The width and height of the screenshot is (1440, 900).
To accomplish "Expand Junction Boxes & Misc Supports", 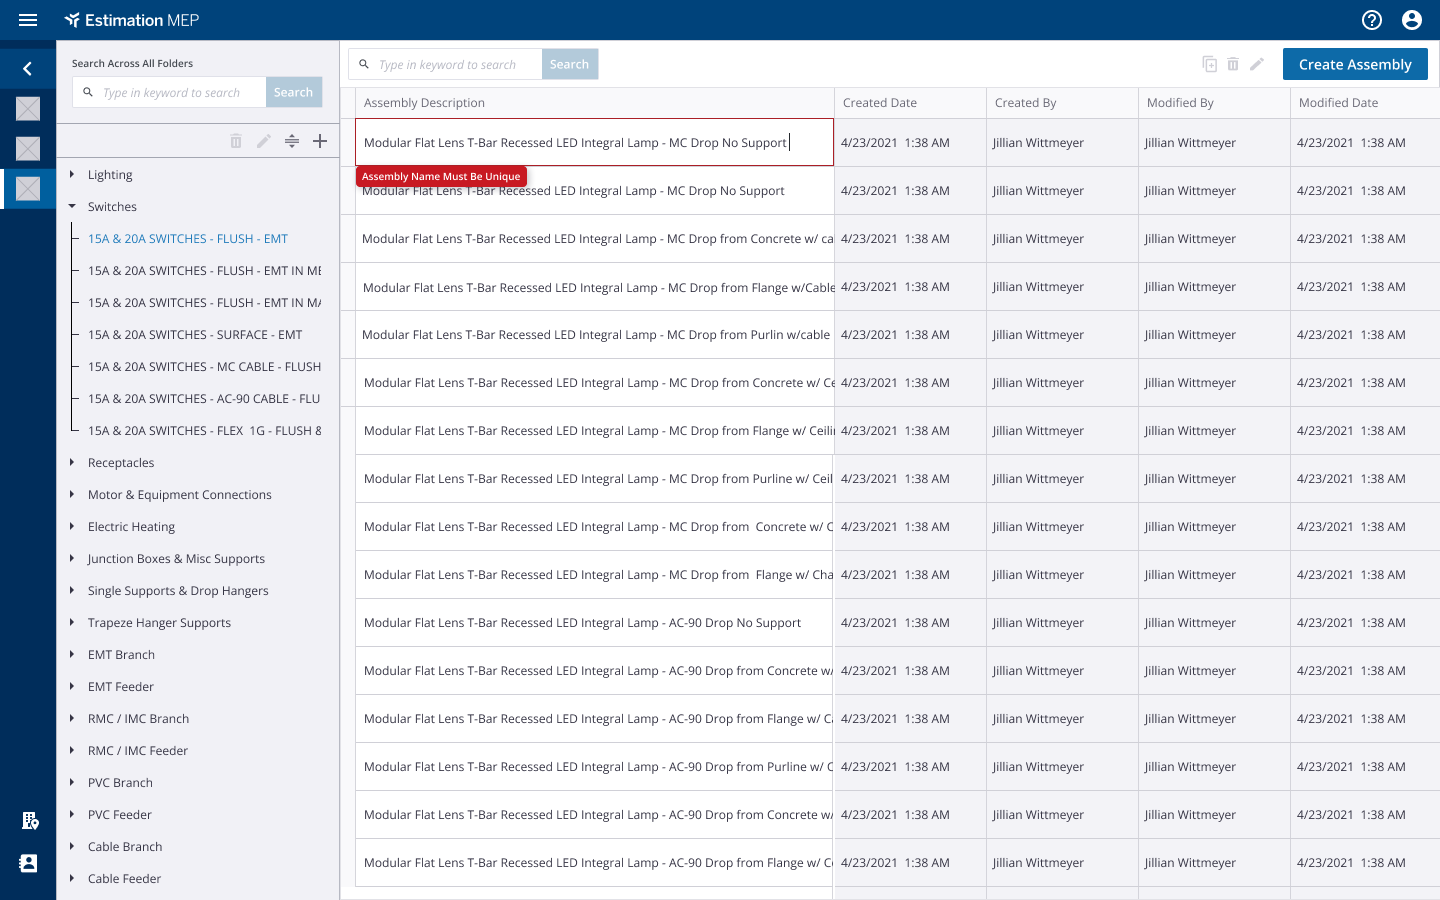I will click(x=72, y=558).
